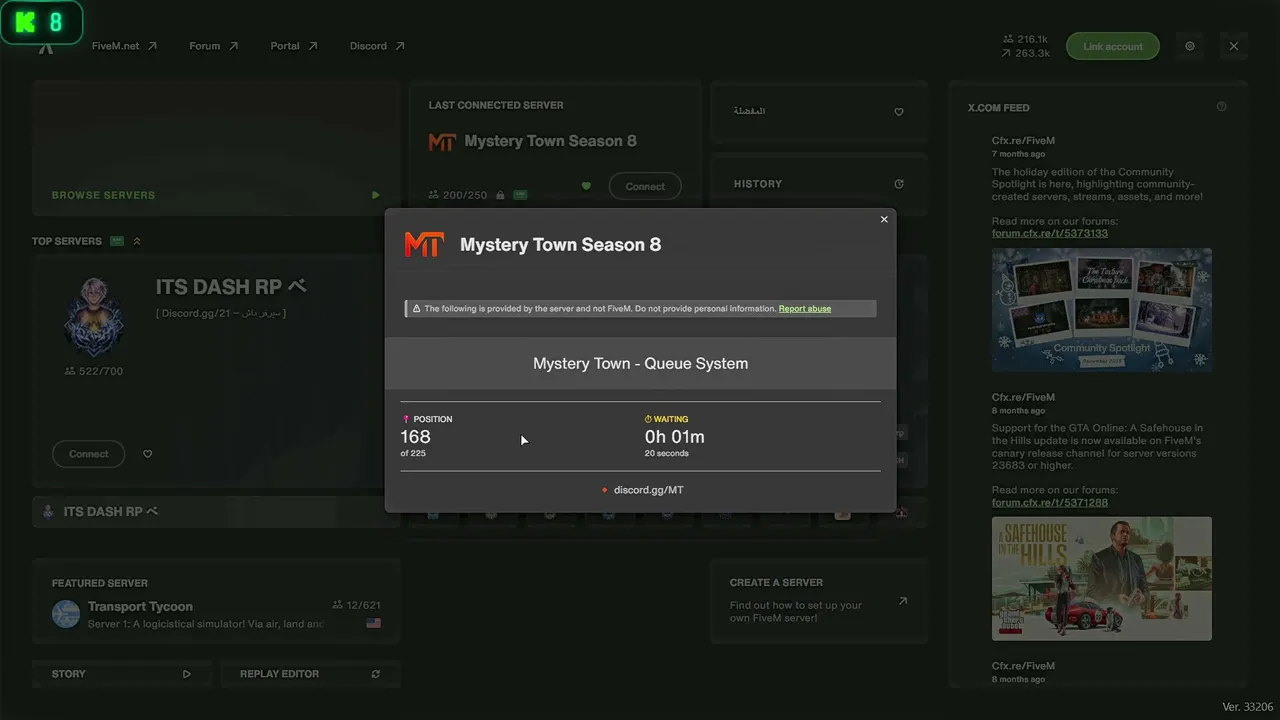1280x720 pixels.
Task: Connect to last server Mystery Town
Action: coord(645,186)
